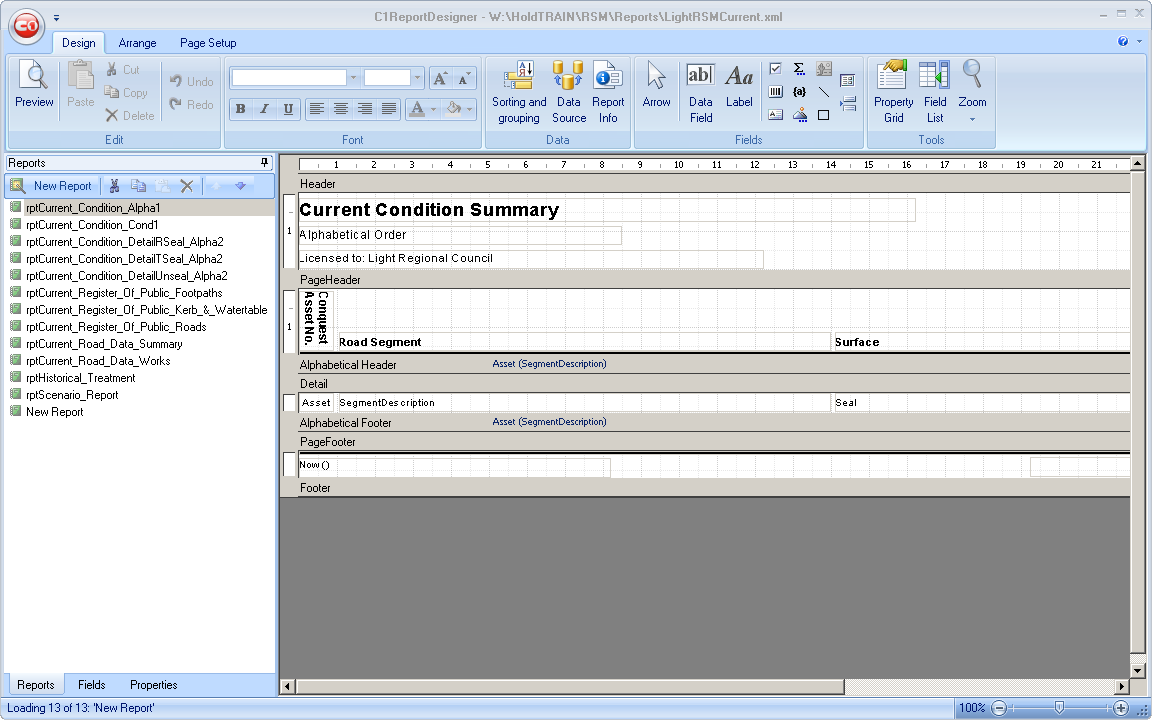Justify text alignment
Viewport: 1152px width, 720px height.
(x=389, y=109)
